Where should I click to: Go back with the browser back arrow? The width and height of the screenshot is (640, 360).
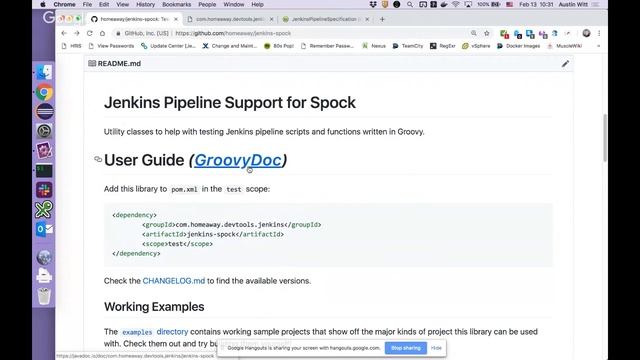click(x=64, y=33)
